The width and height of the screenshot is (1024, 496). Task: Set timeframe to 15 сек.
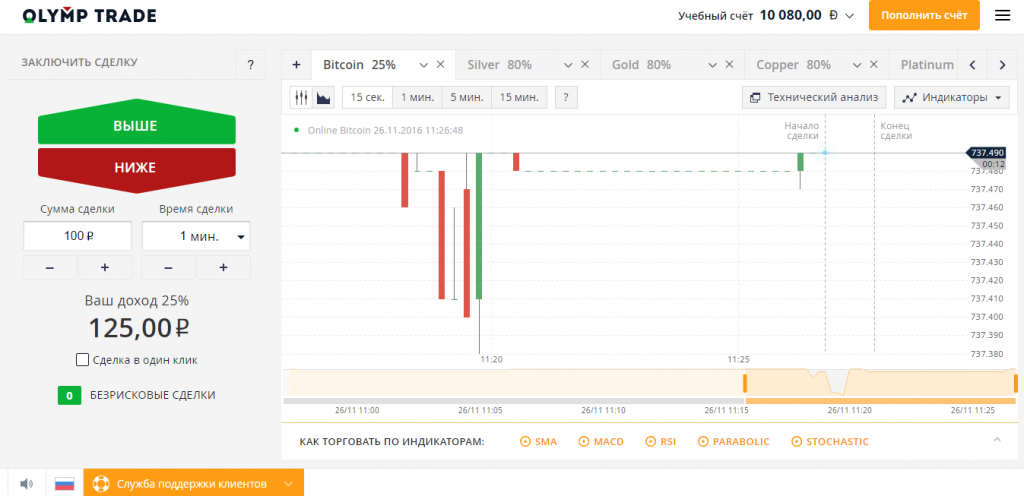(x=367, y=98)
